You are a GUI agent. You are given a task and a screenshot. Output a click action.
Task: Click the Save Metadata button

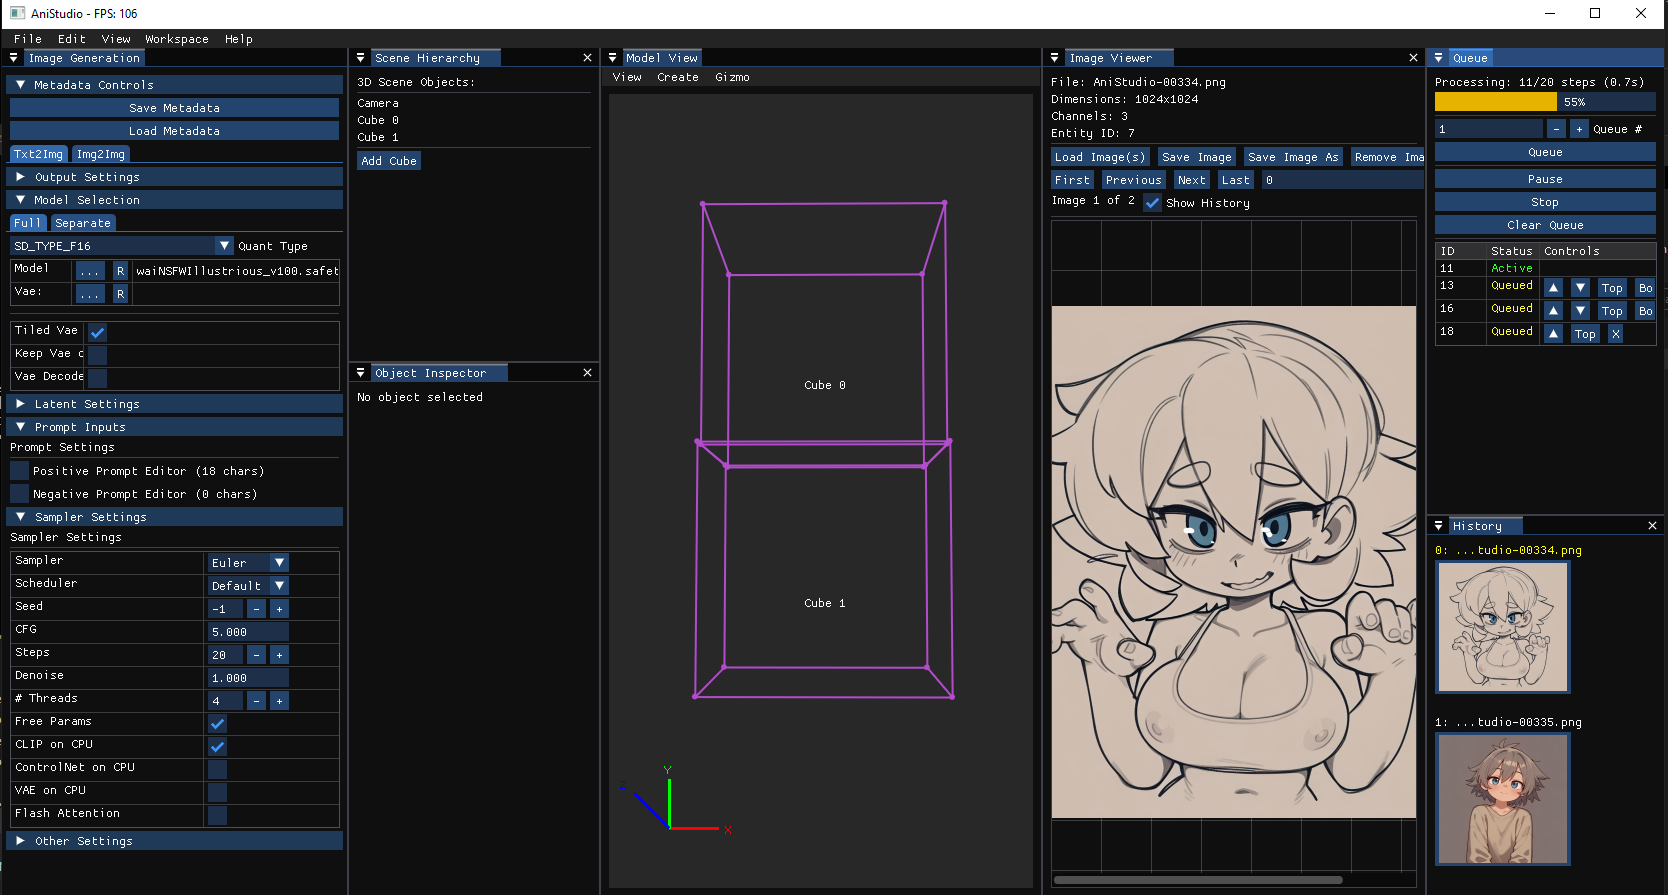pos(174,108)
